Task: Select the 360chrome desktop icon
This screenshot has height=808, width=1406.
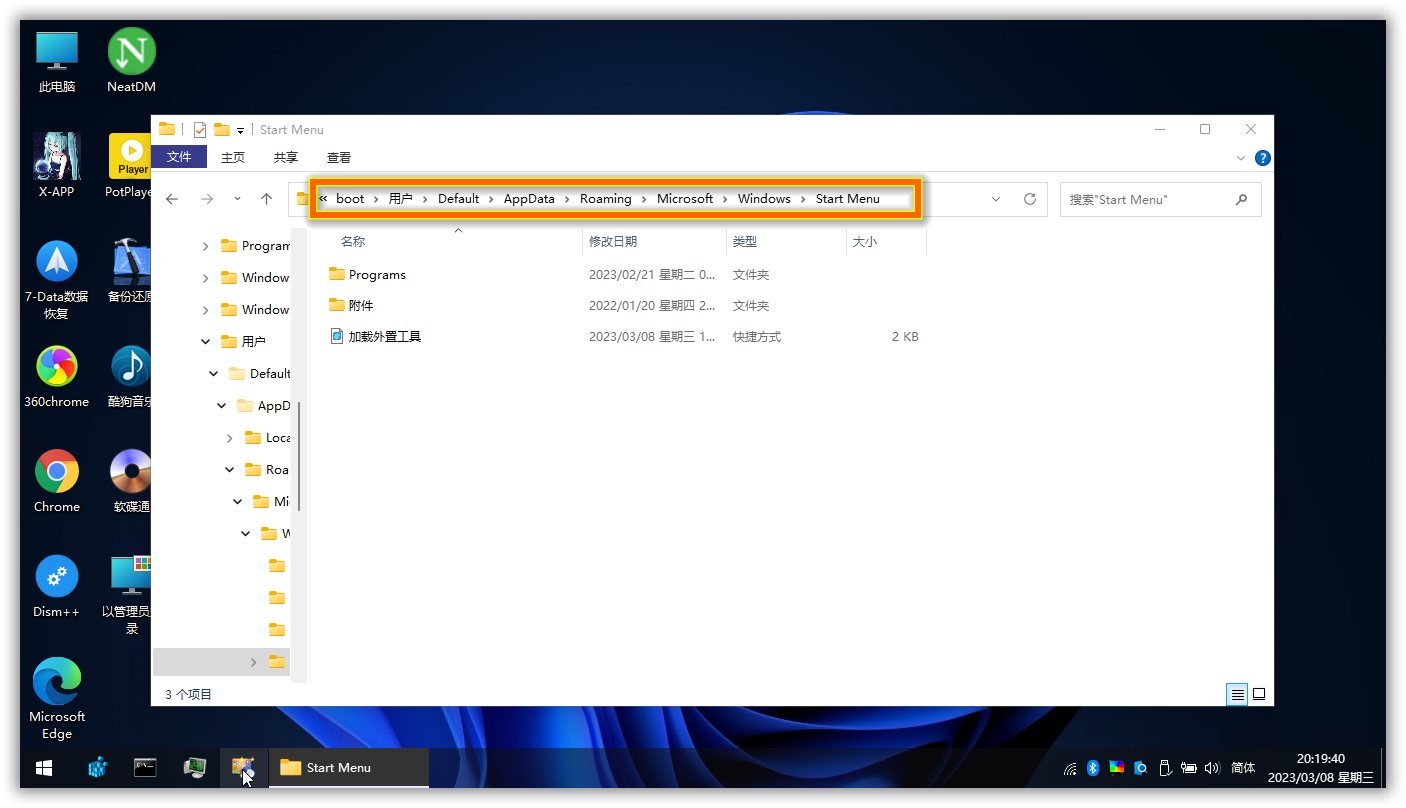Action: [57, 377]
